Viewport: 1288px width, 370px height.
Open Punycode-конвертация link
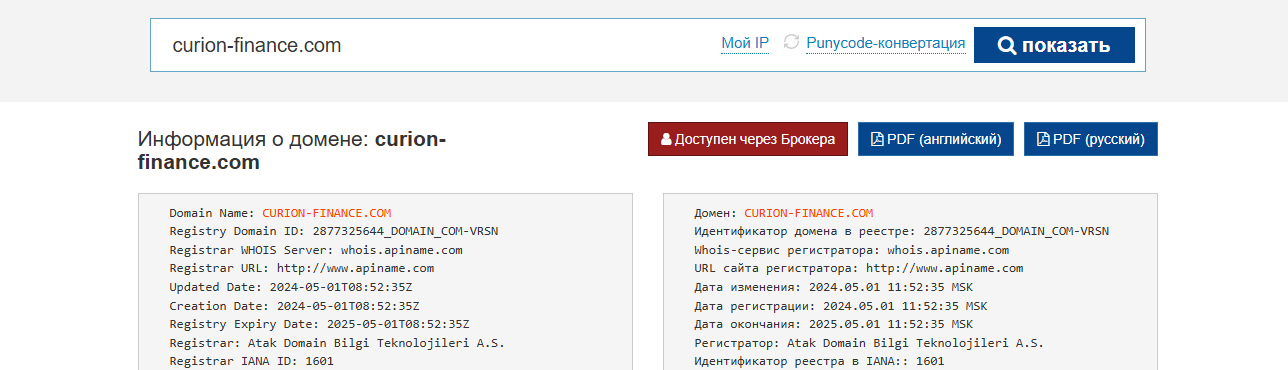coord(885,43)
